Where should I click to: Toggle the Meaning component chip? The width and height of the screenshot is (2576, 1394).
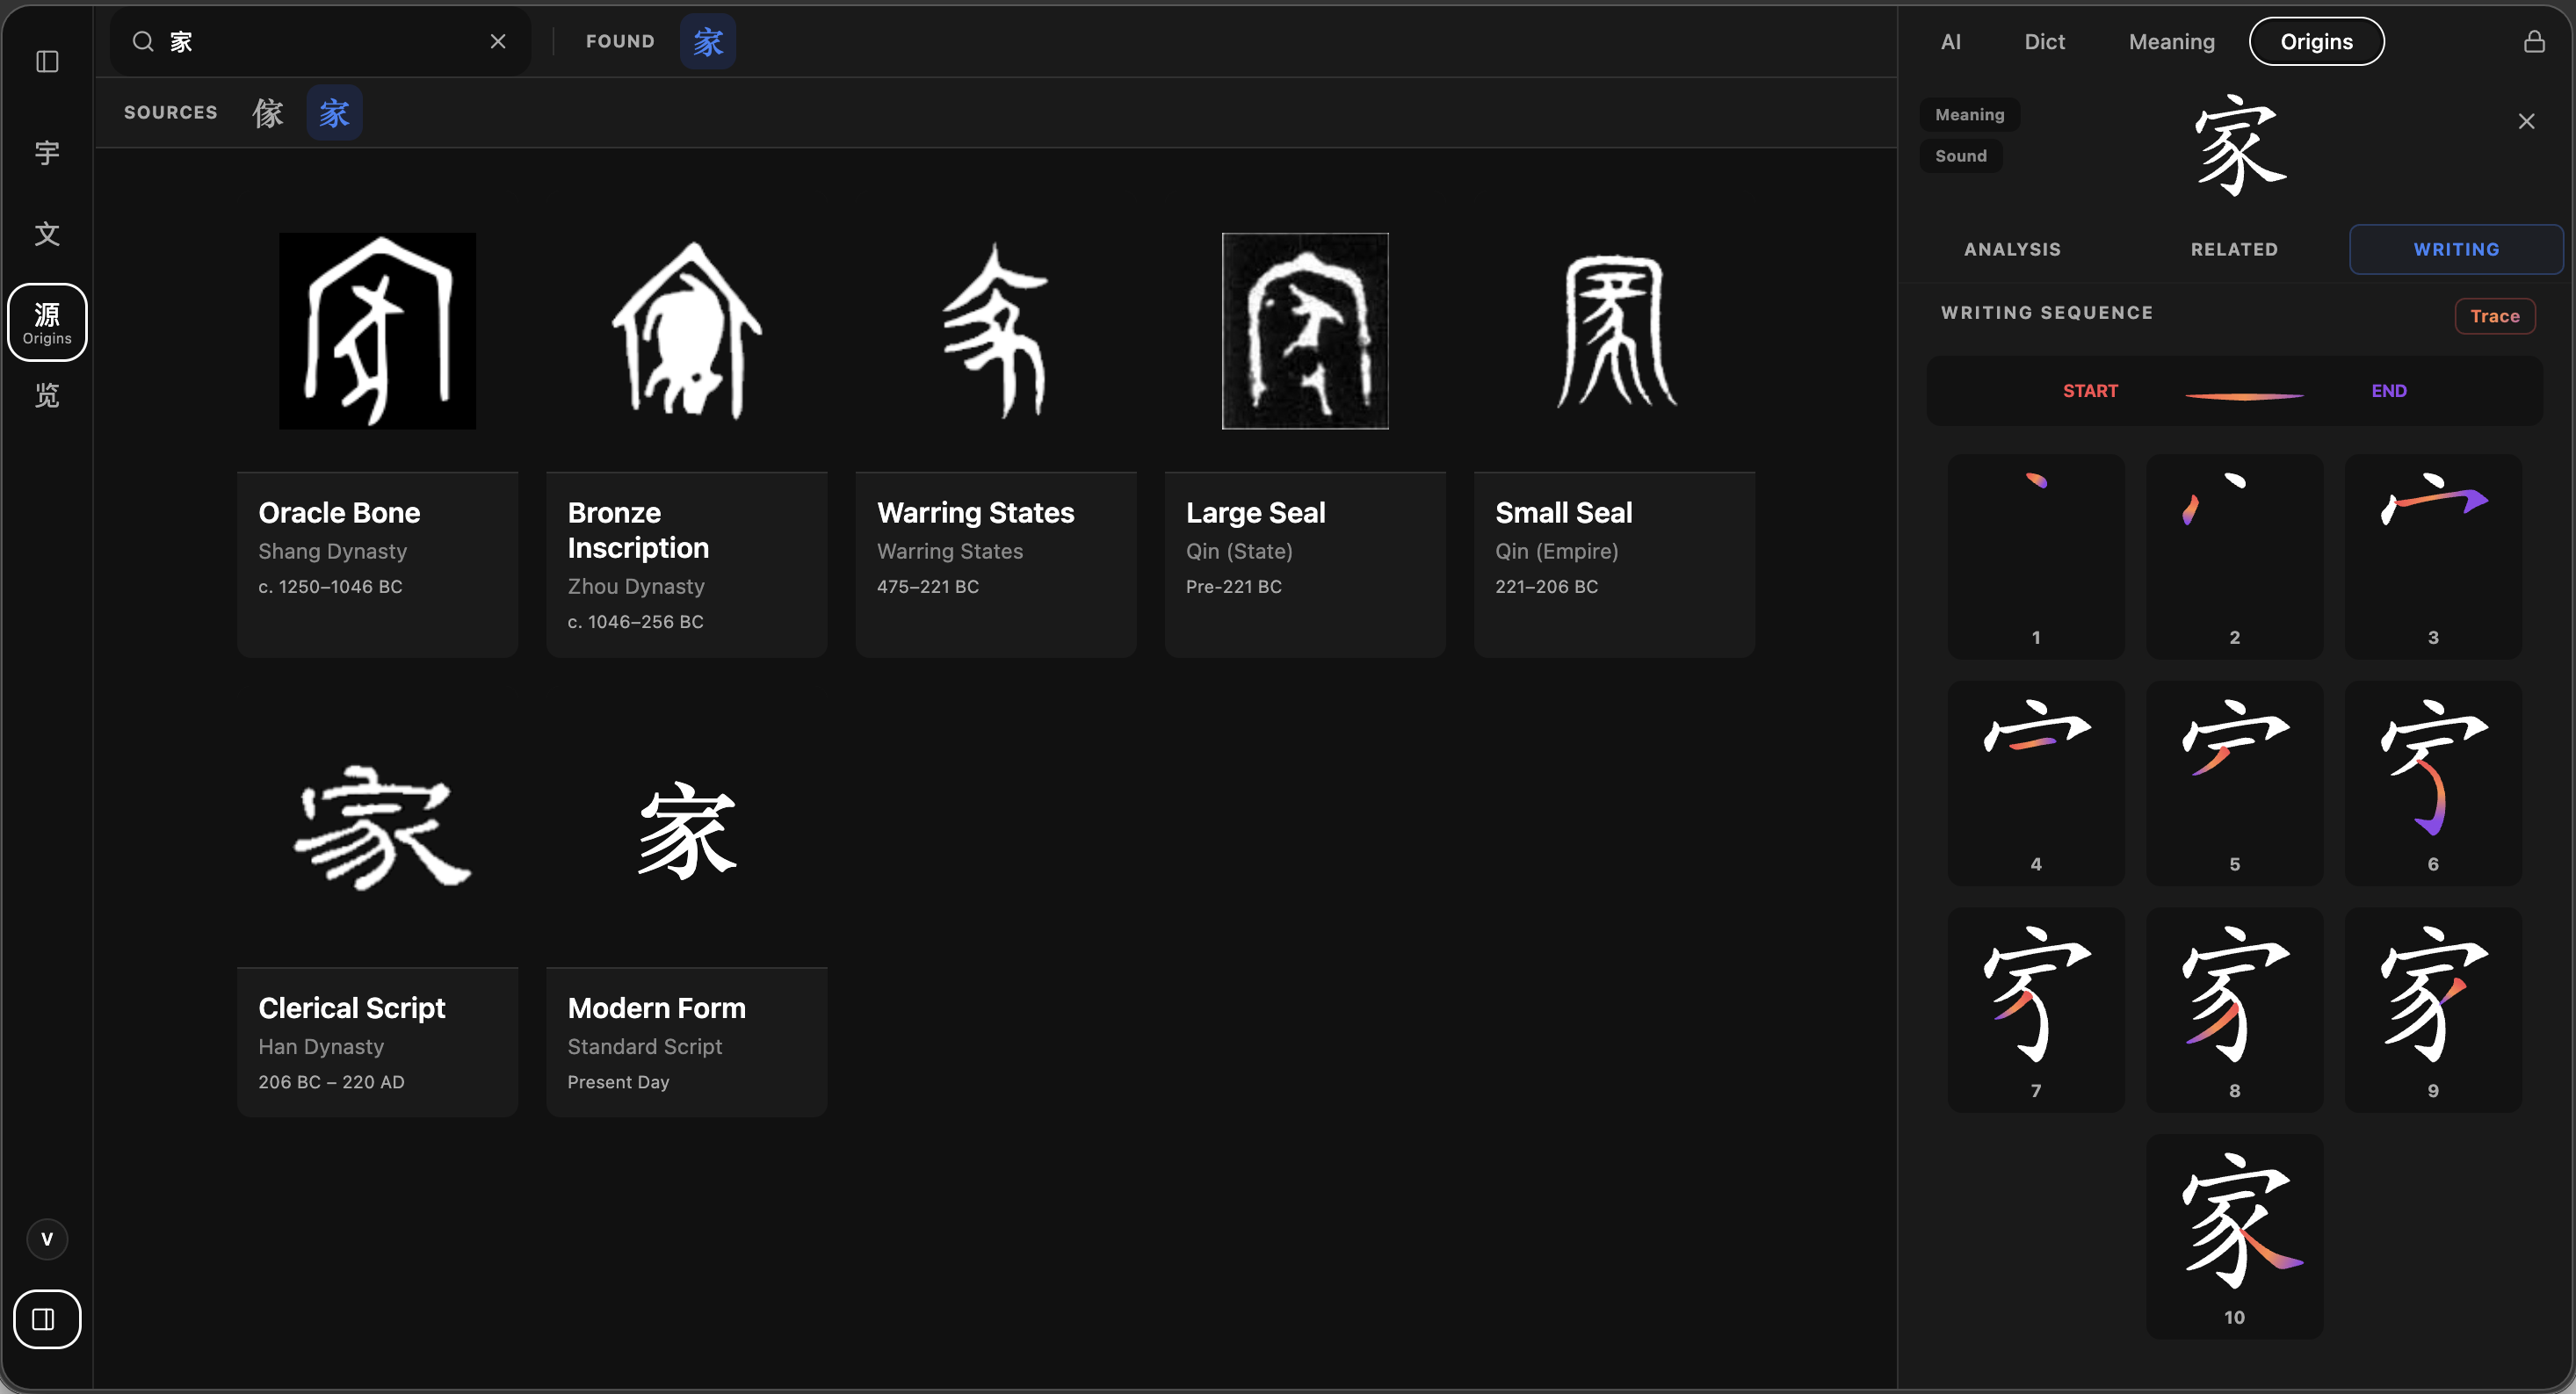[1969, 115]
